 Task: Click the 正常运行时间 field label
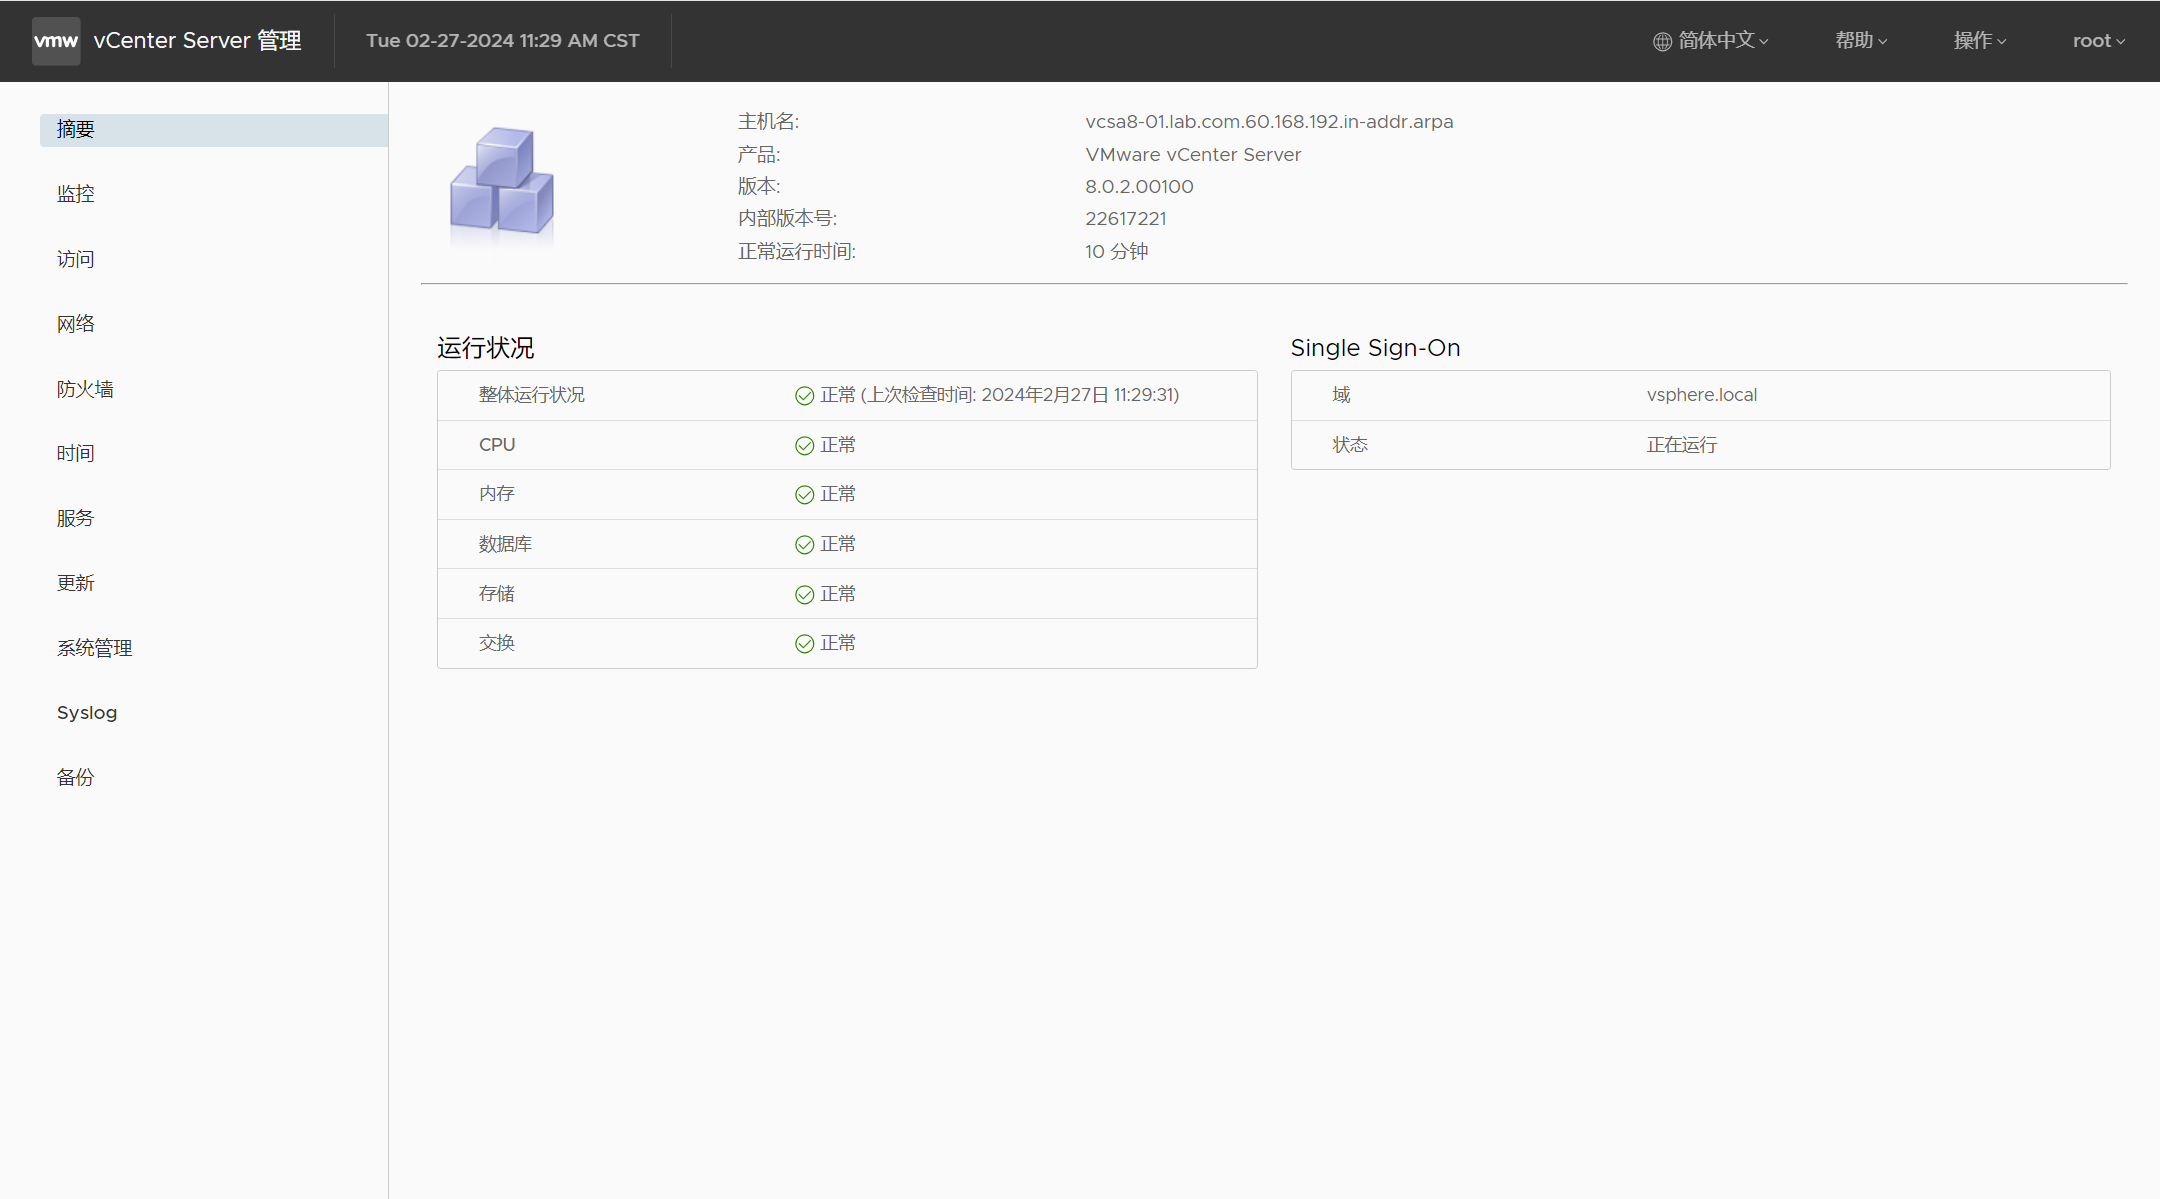797,252
